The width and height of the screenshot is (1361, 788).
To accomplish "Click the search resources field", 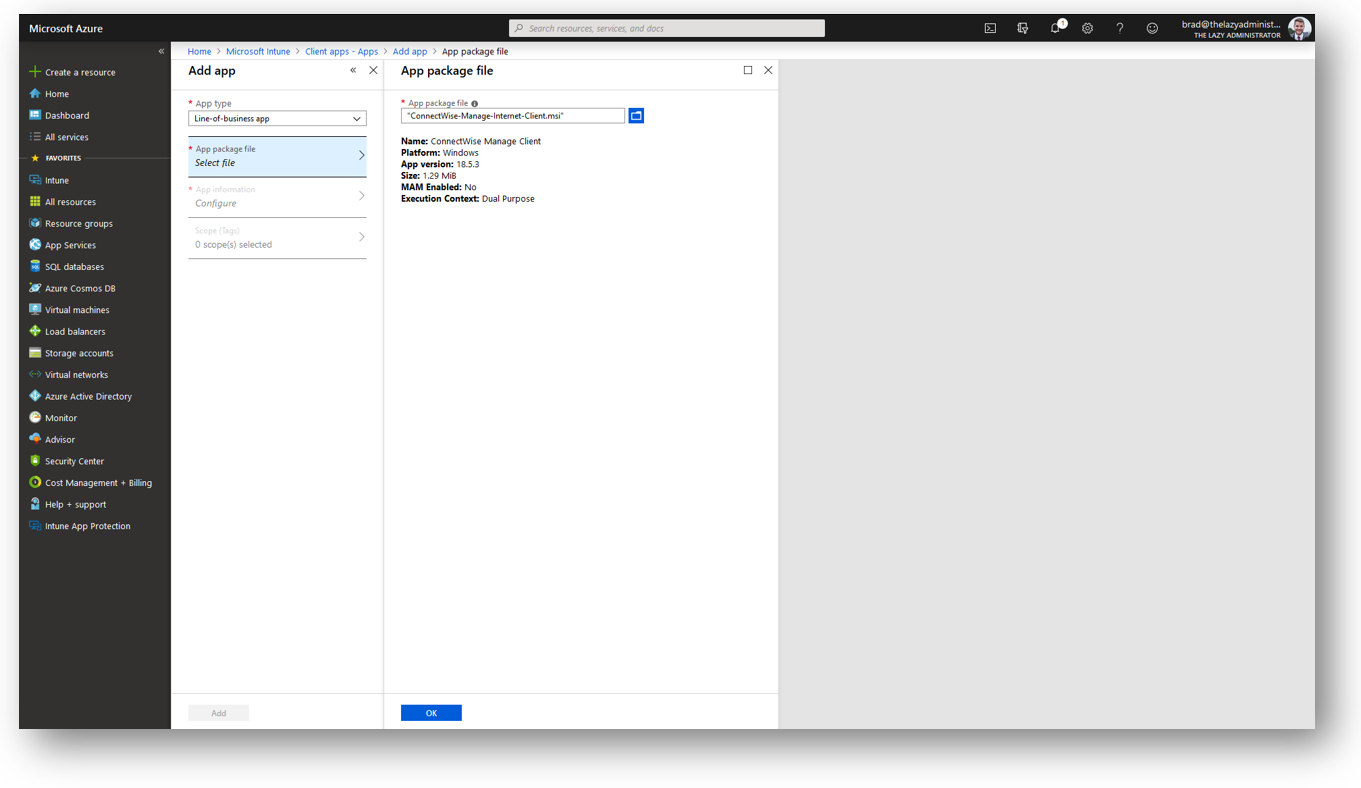I will 667,28.
